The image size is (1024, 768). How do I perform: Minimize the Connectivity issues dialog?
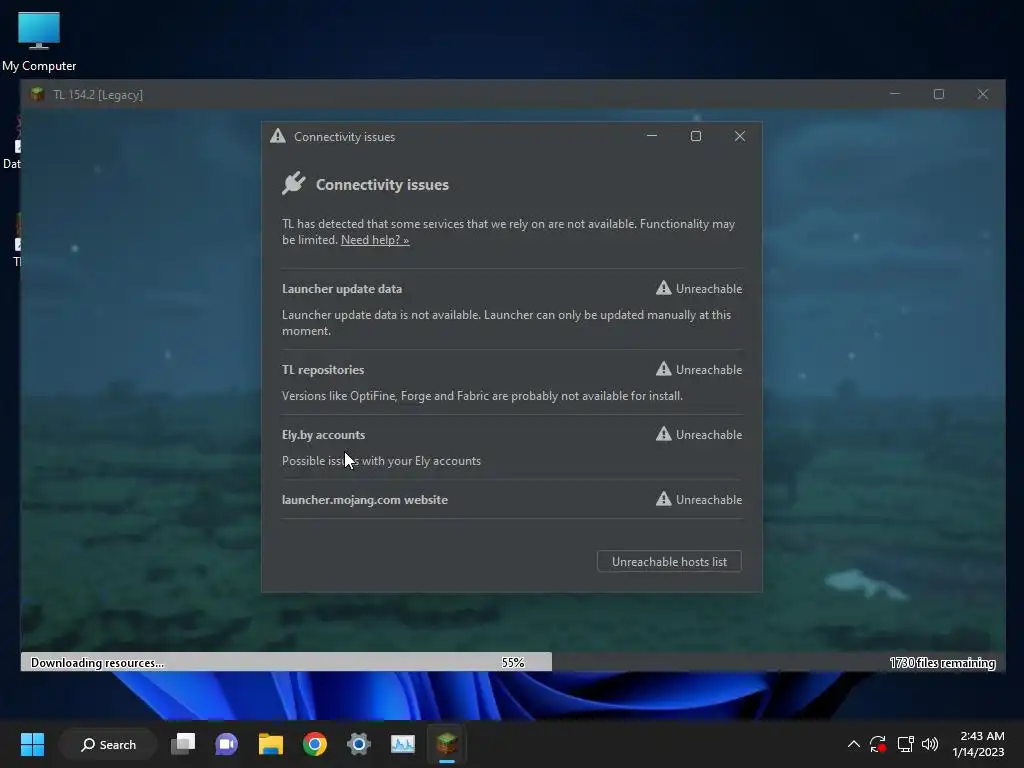coord(652,136)
